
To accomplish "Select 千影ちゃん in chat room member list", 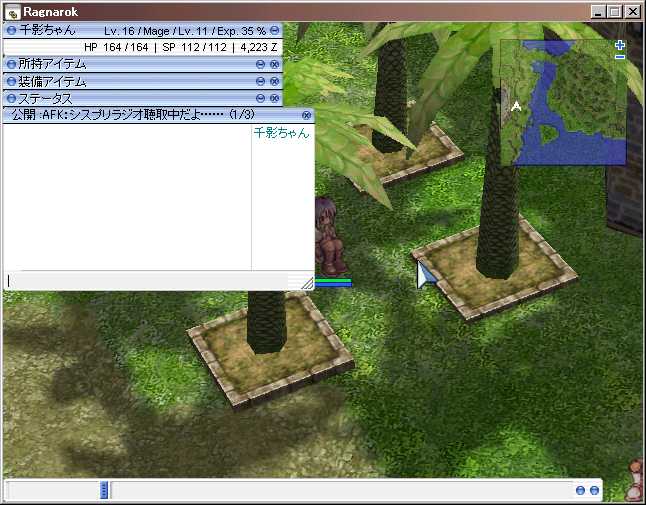I will [x=281, y=133].
